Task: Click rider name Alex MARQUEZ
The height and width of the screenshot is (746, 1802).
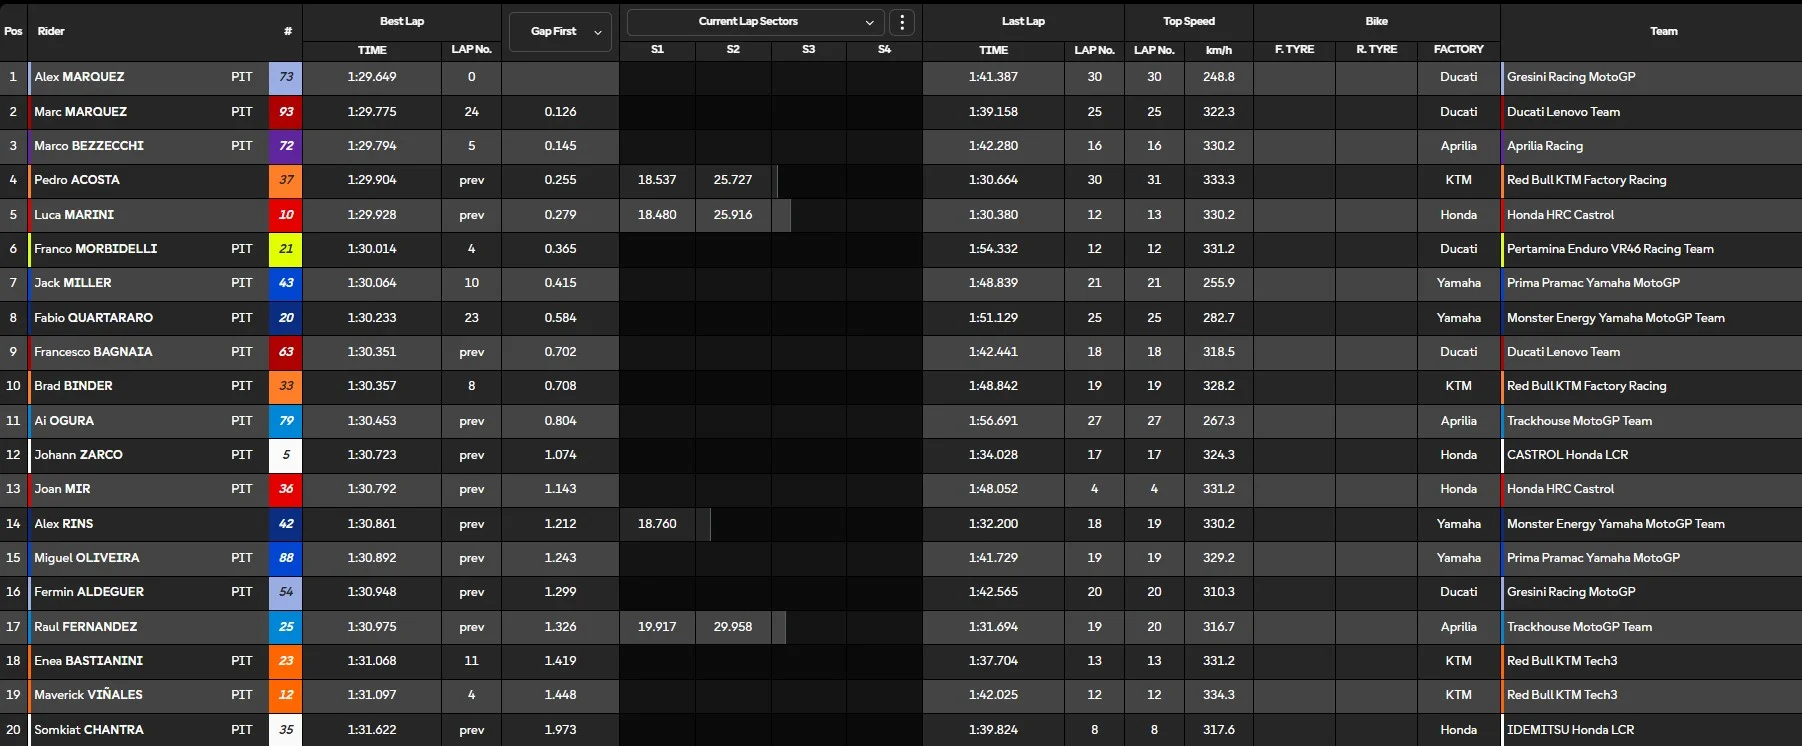Action: [79, 77]
